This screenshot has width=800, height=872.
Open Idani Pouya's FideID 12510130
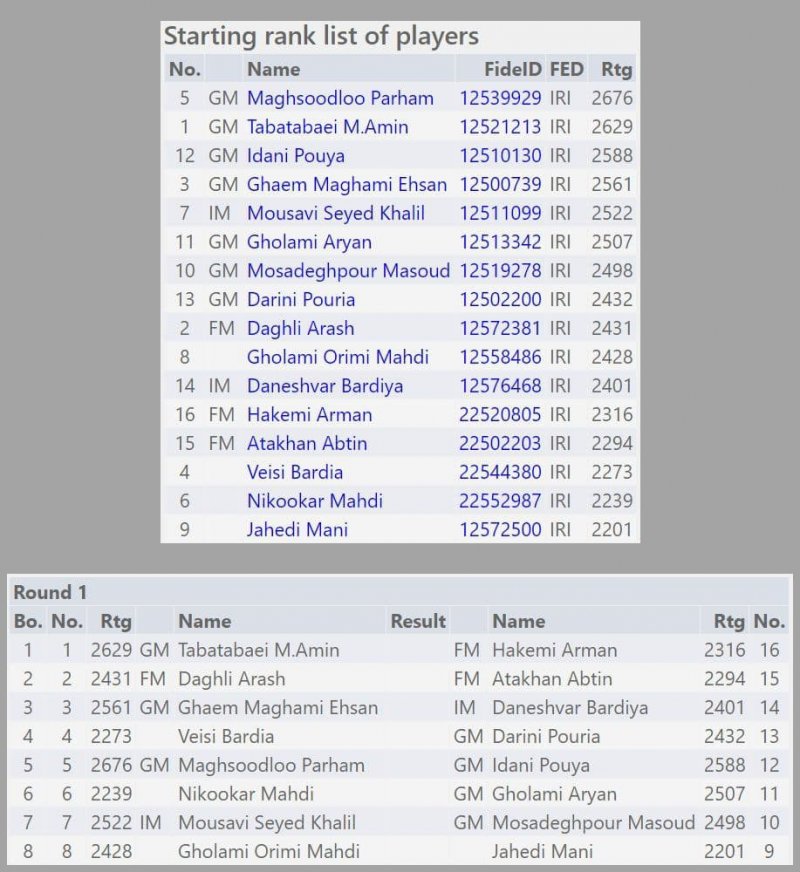coord(500,156)
